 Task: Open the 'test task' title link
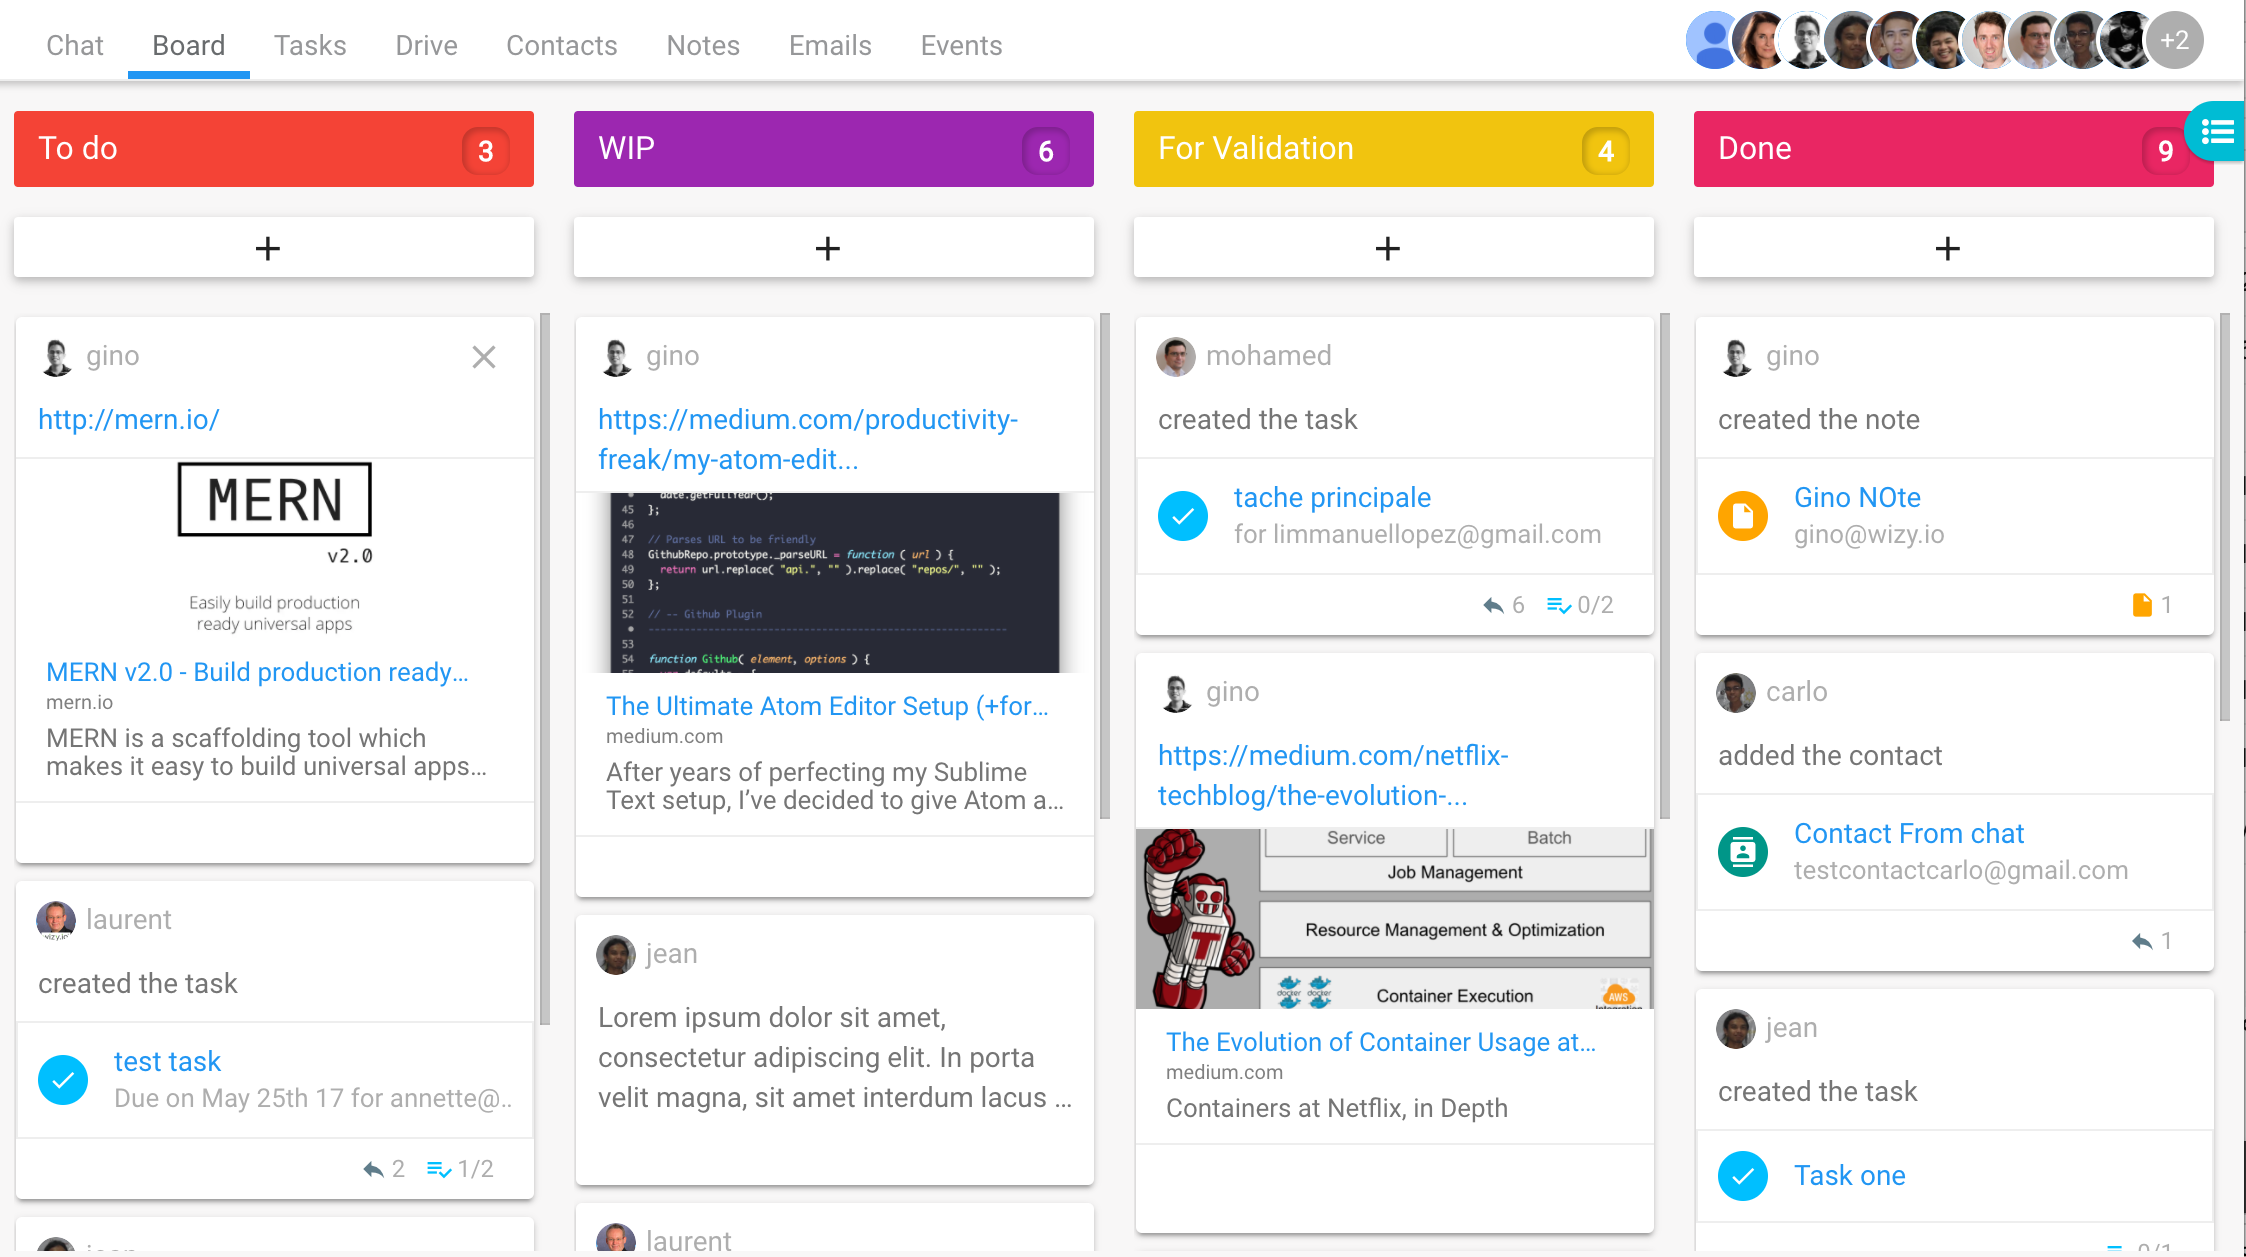pos(167,1061)
